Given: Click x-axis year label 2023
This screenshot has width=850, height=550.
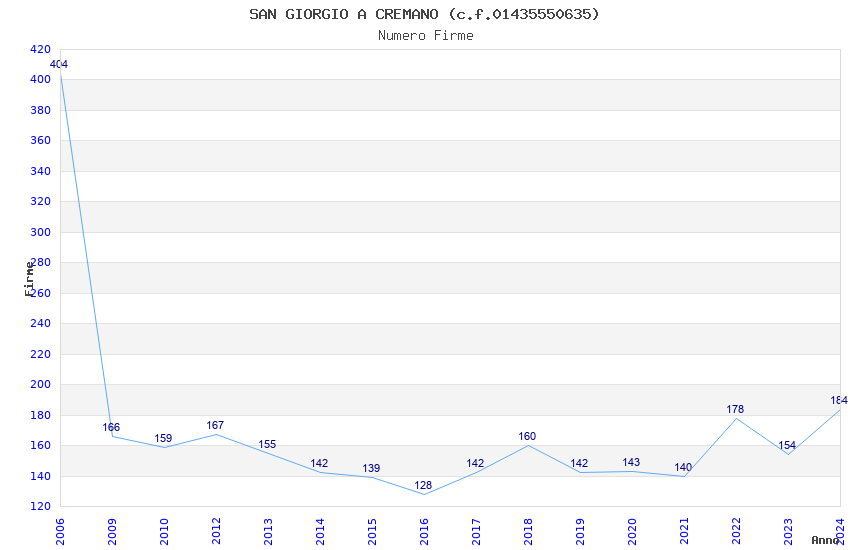Looking at the screenshot, I should 788,532.
